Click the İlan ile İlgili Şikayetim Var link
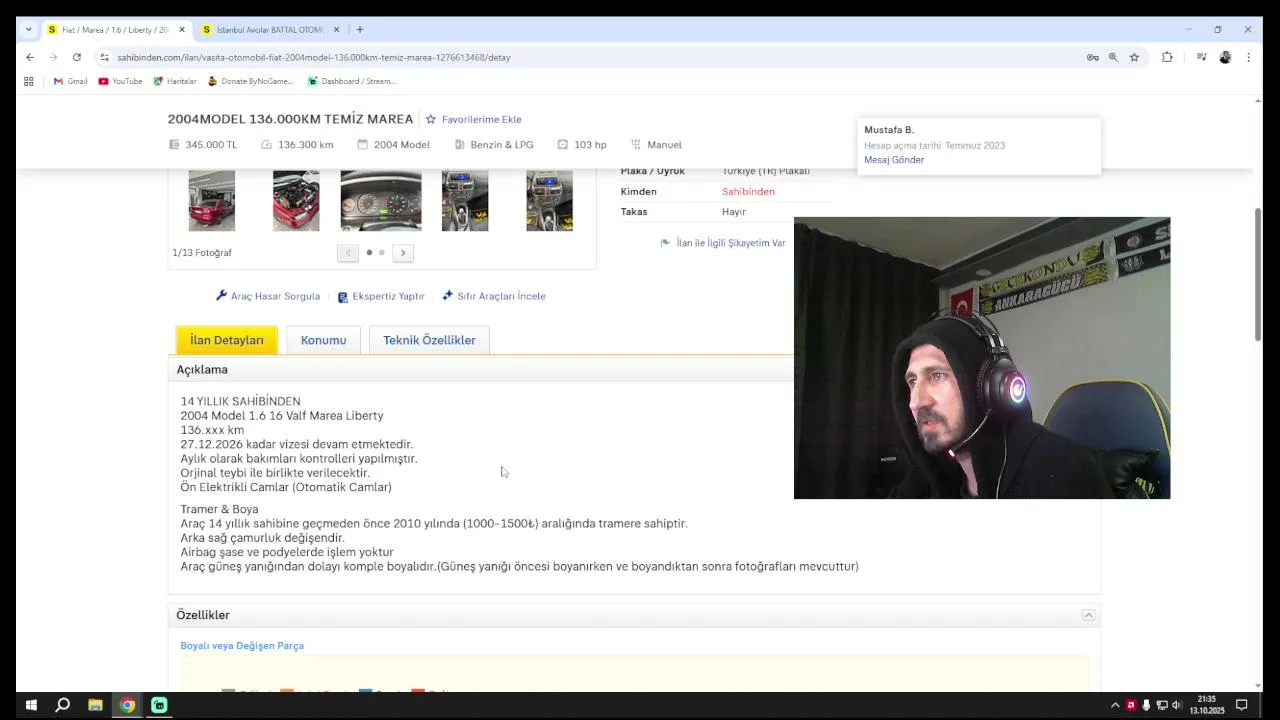This screenshot has height=720, width=1280. (x=723, y=243)
